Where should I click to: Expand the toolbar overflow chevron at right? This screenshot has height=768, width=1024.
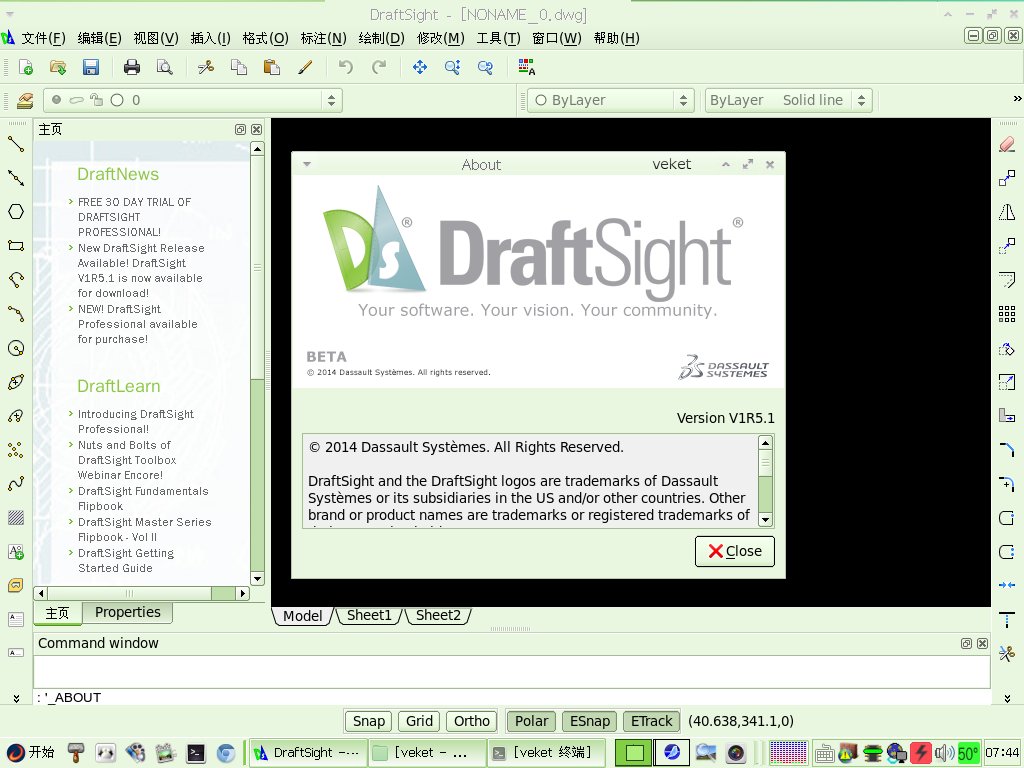click(x=1017, y=99)
